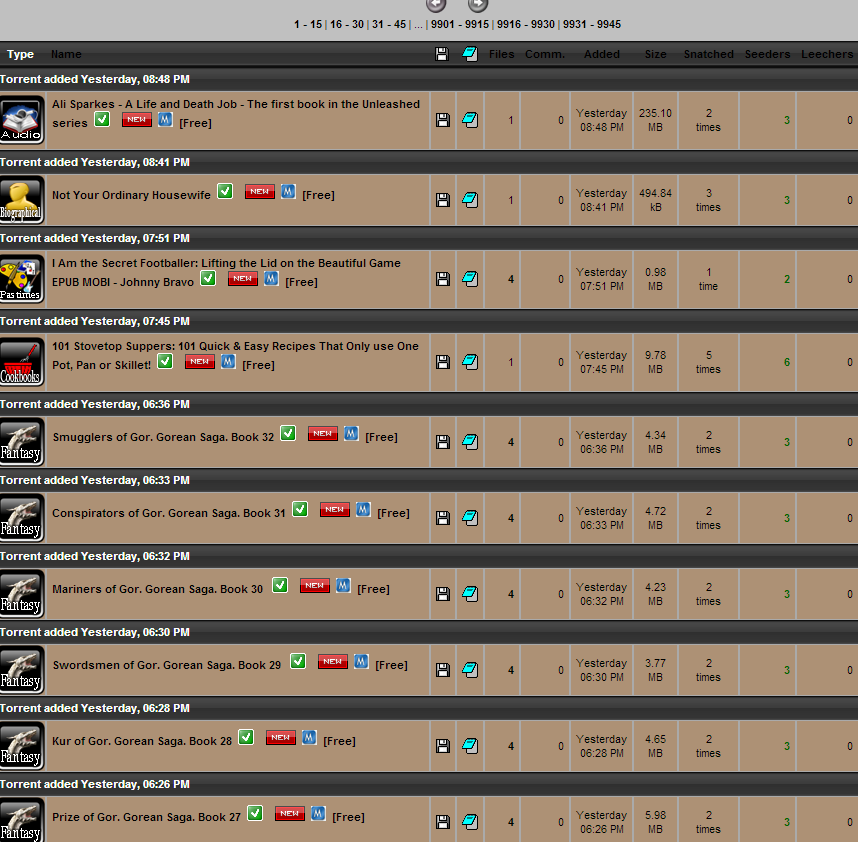Bookmark Ali Sparkes torrent with cyan book icon
Viewport: 858px width, 842px height.
[x=470, y=120]
